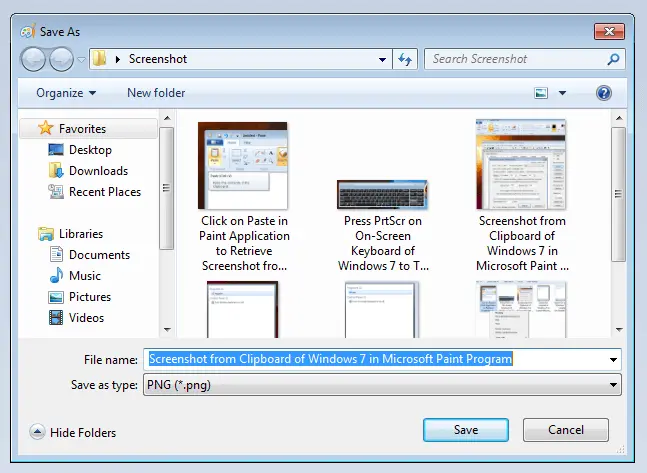
Task: Expand the Organize menu
Action: pyautogui.click(x=66, y=93)
